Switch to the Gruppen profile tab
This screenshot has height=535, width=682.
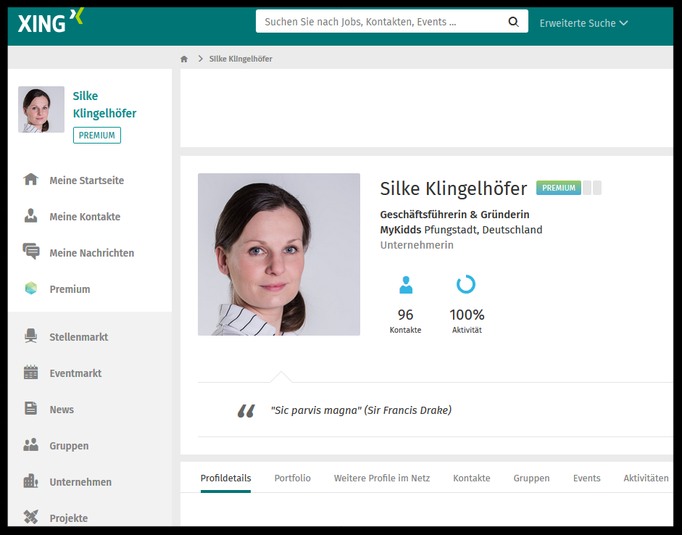[x=532, y=478]
